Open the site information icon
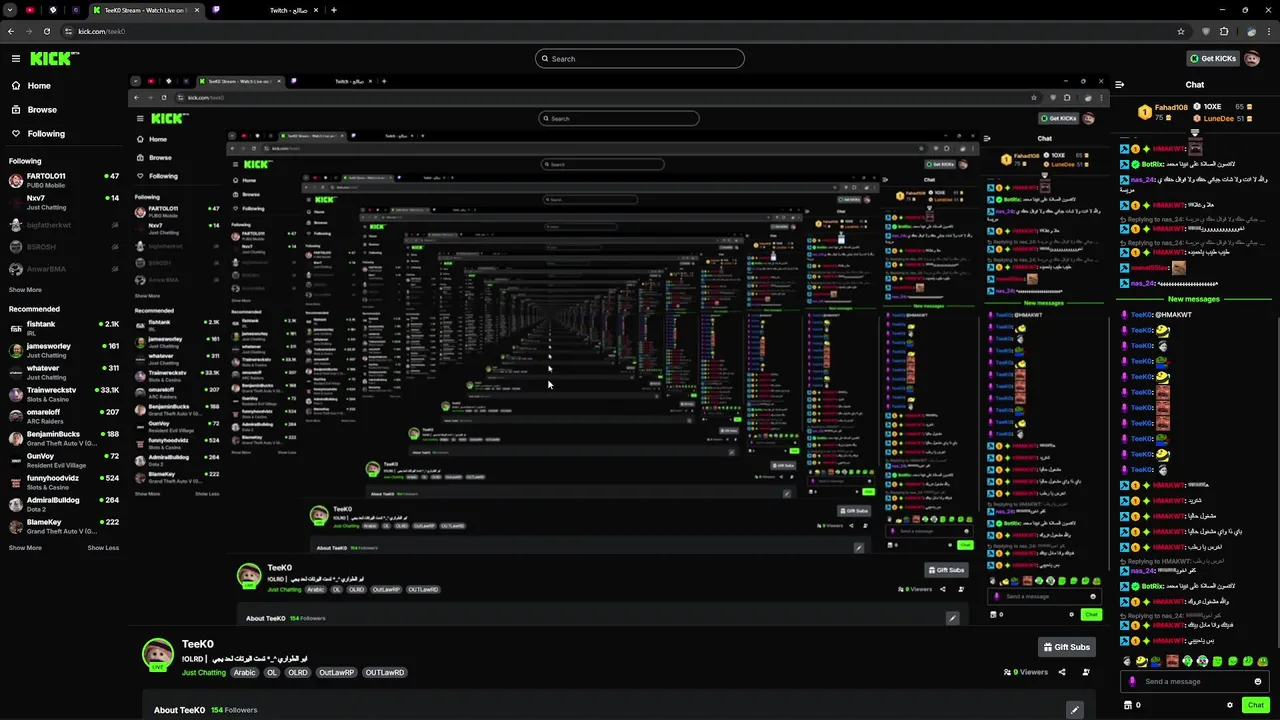 pos(69,31)
